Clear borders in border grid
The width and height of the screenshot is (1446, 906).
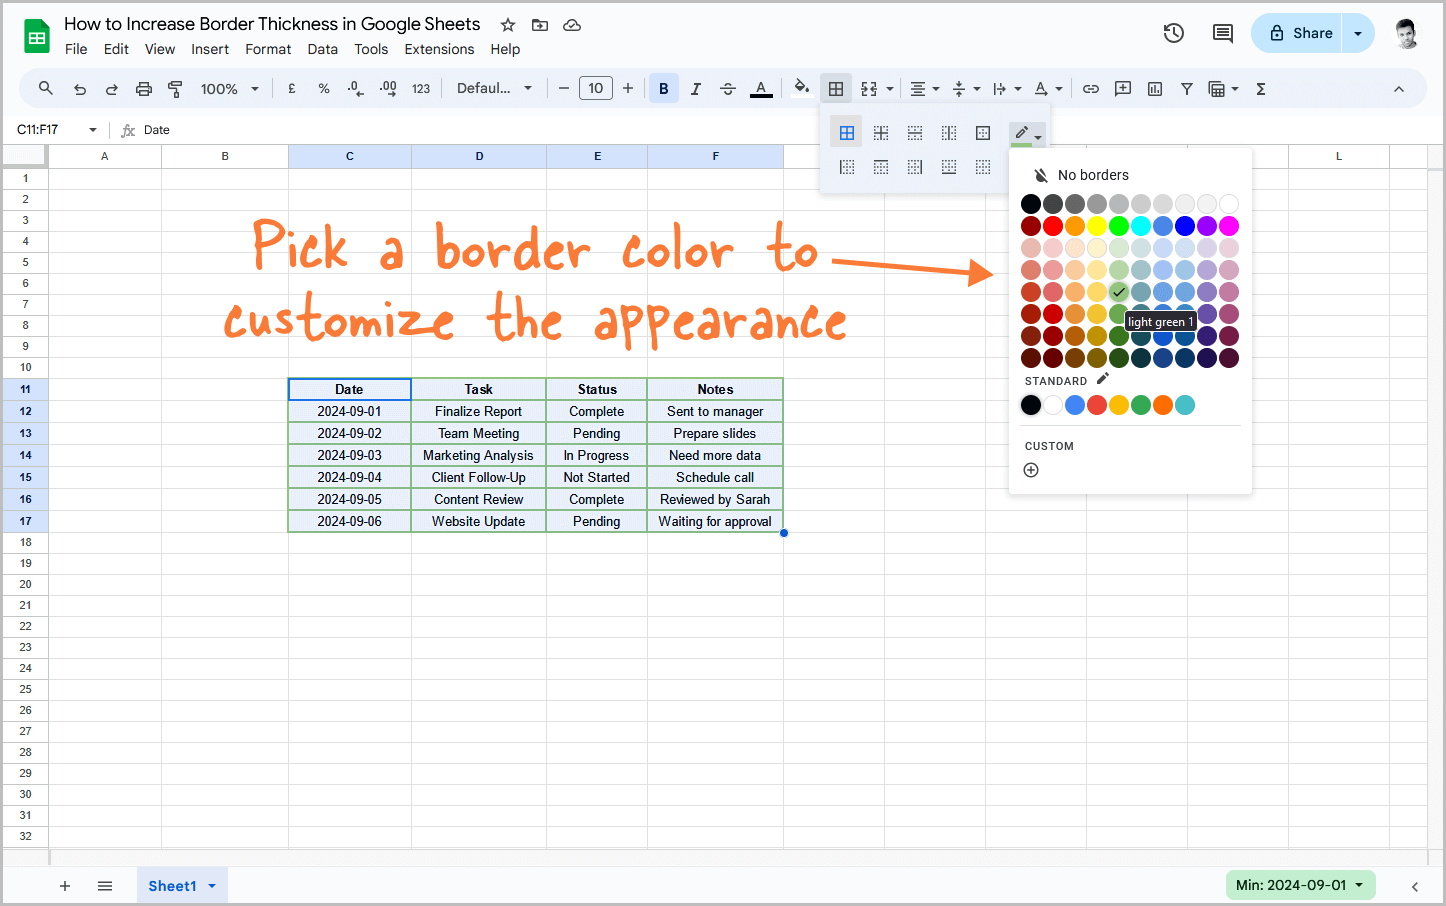[x=983, y=167]
